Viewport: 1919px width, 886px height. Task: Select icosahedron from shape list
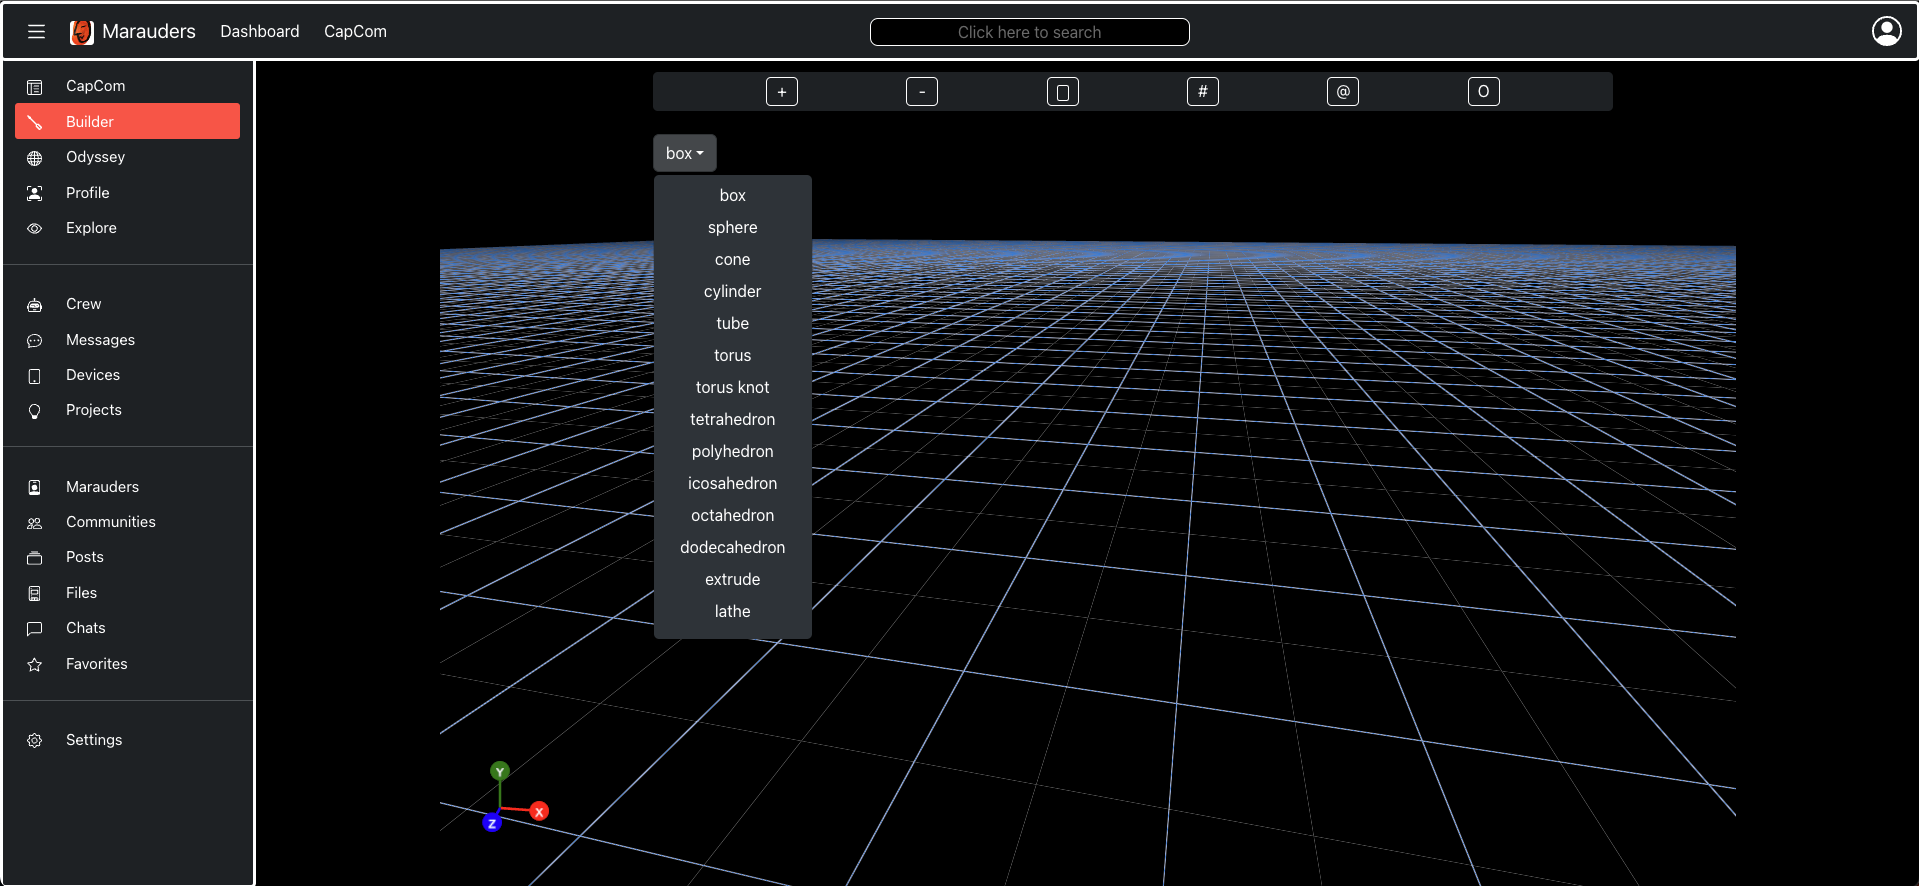(733, 484)
